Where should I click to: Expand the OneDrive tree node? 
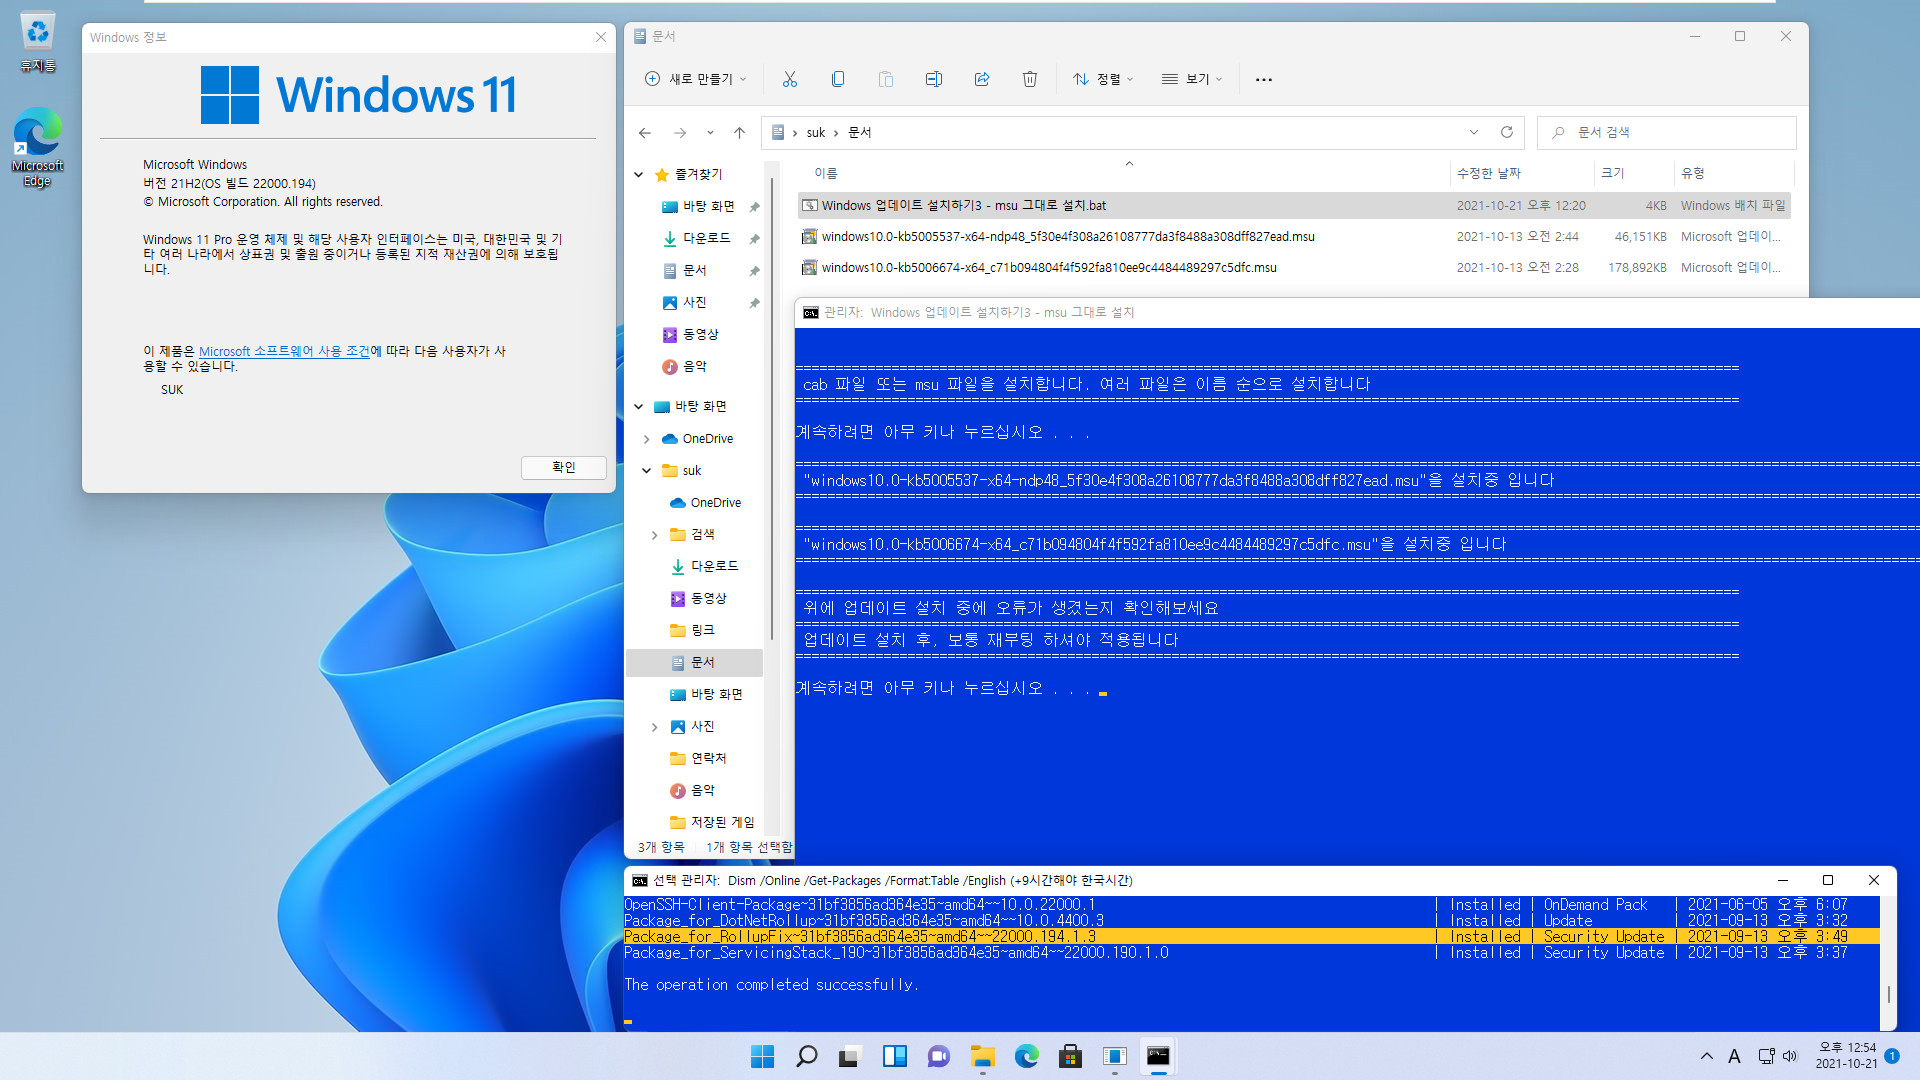647,438
